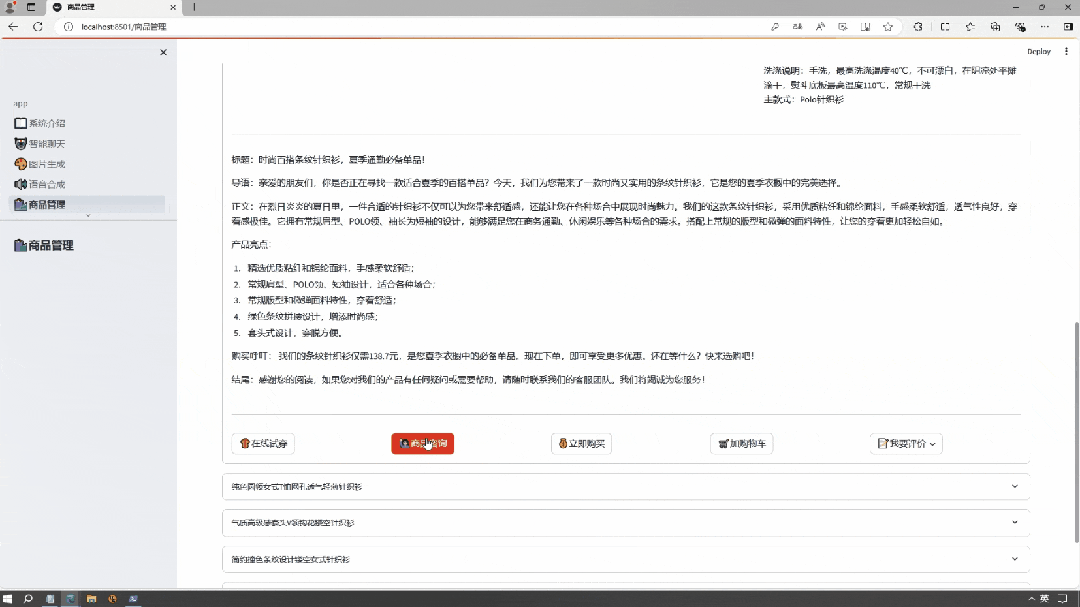Go to 智能聊天 in sidebar
The width and height of the screenshot is (1080, 607).
(x=46, y=144)
